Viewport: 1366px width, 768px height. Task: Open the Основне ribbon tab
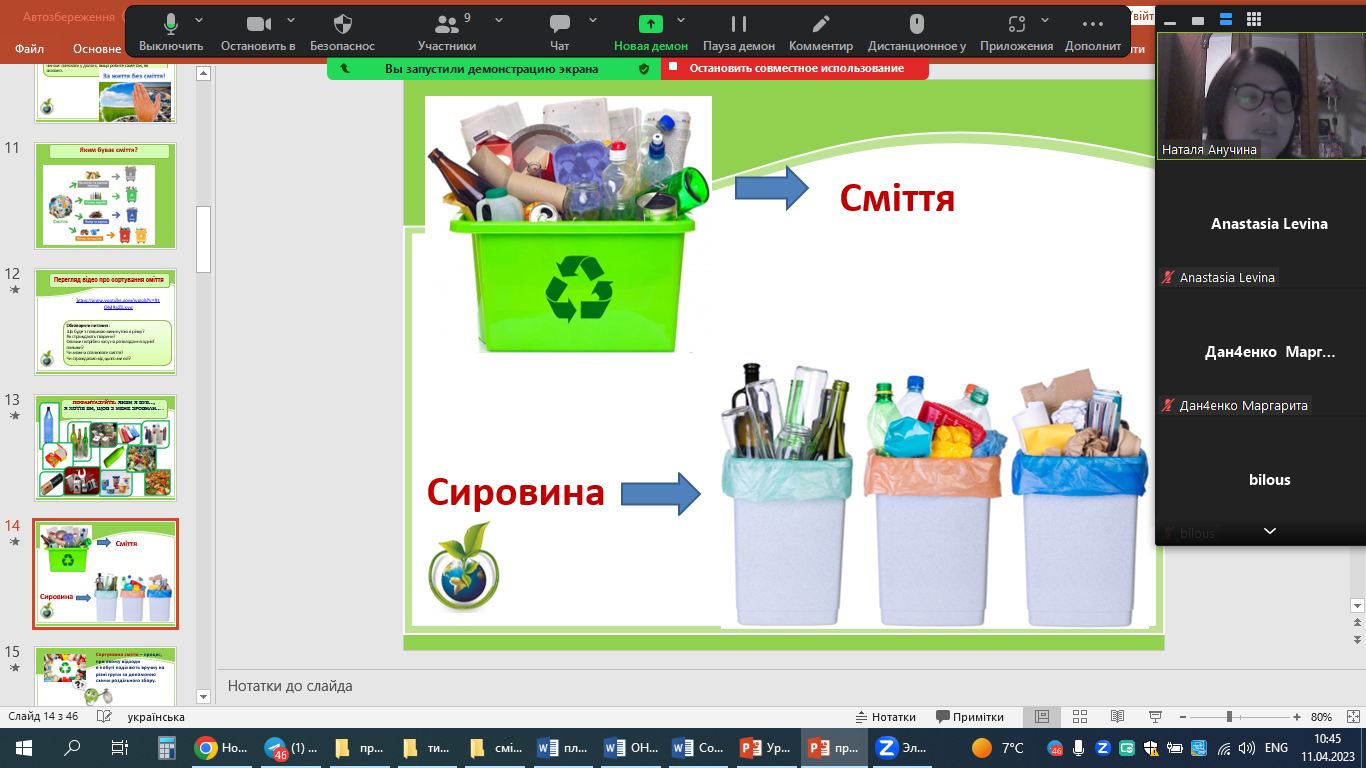click(x=97, y=48)
